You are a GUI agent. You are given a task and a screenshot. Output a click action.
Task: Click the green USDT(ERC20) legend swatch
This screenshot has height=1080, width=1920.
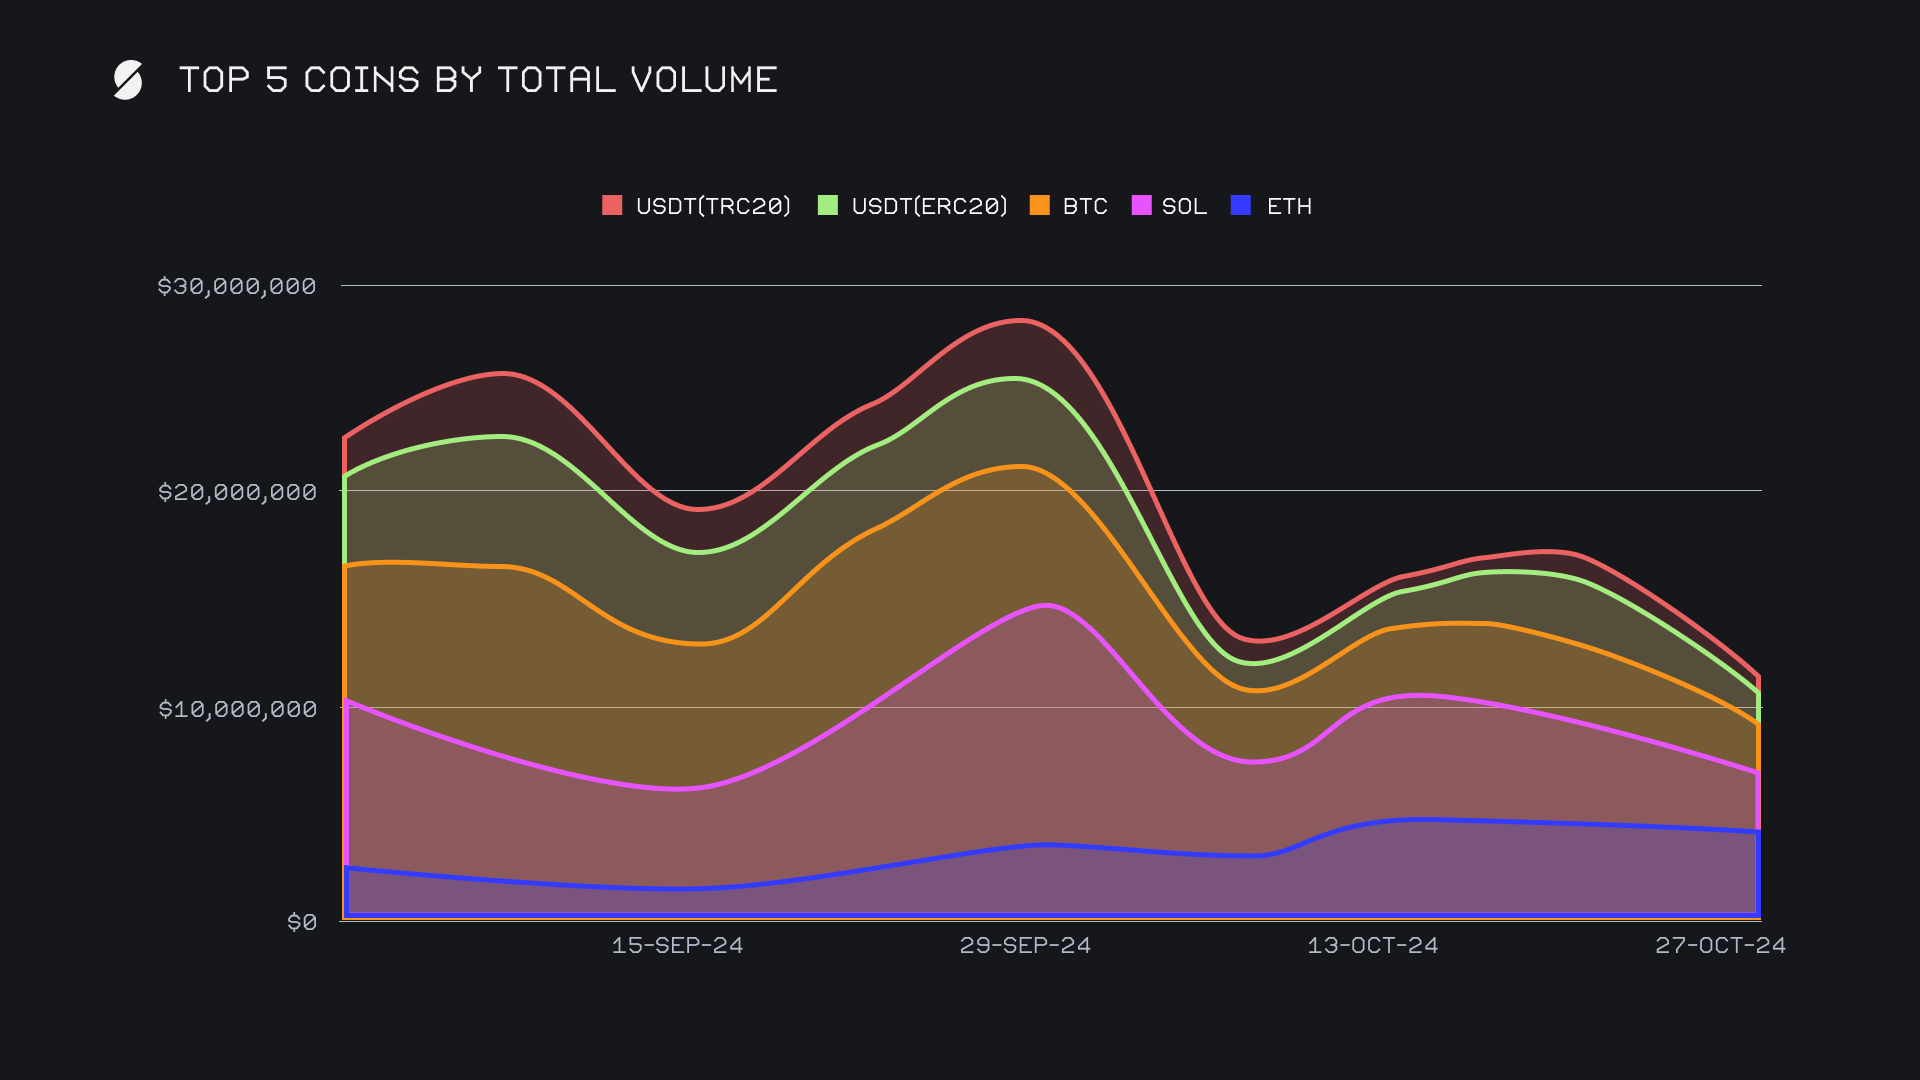(828, 205)
